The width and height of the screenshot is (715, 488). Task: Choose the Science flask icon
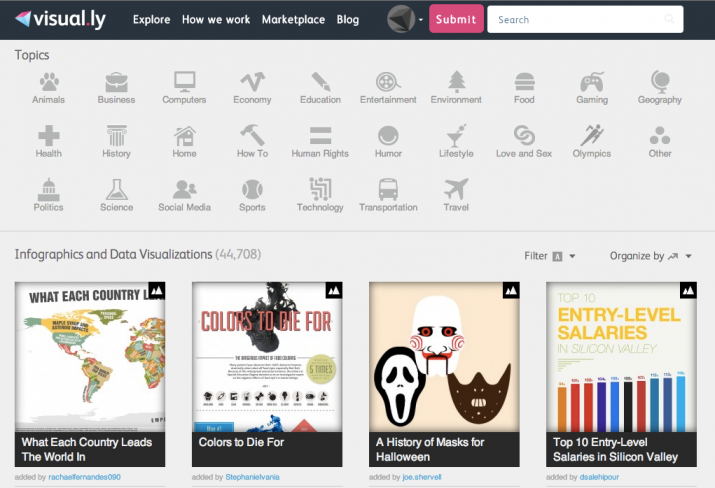(x=116, y=189)
